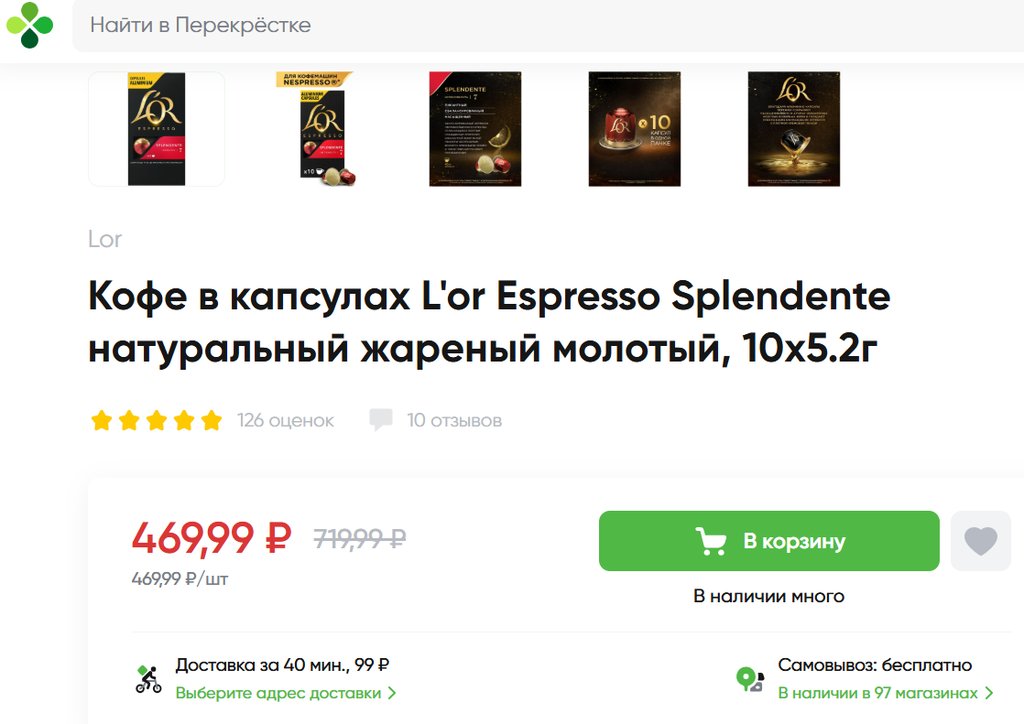This screenshot has width=1024, height=724.
Task: Click the shopping cart icon in the green button
Action: [x=711, y=541]
